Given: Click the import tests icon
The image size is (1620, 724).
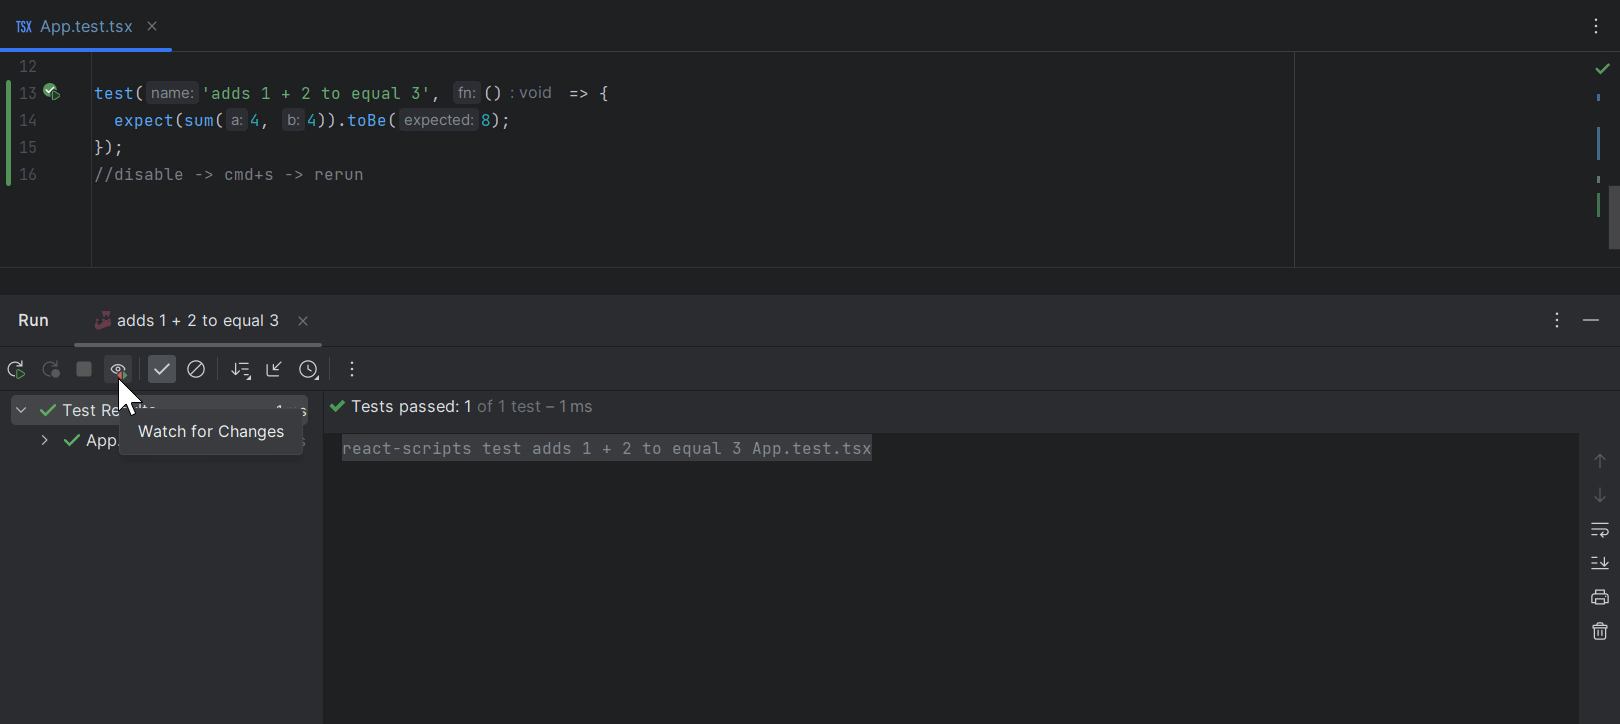Looking at the screenshot, I should [274, 370].
